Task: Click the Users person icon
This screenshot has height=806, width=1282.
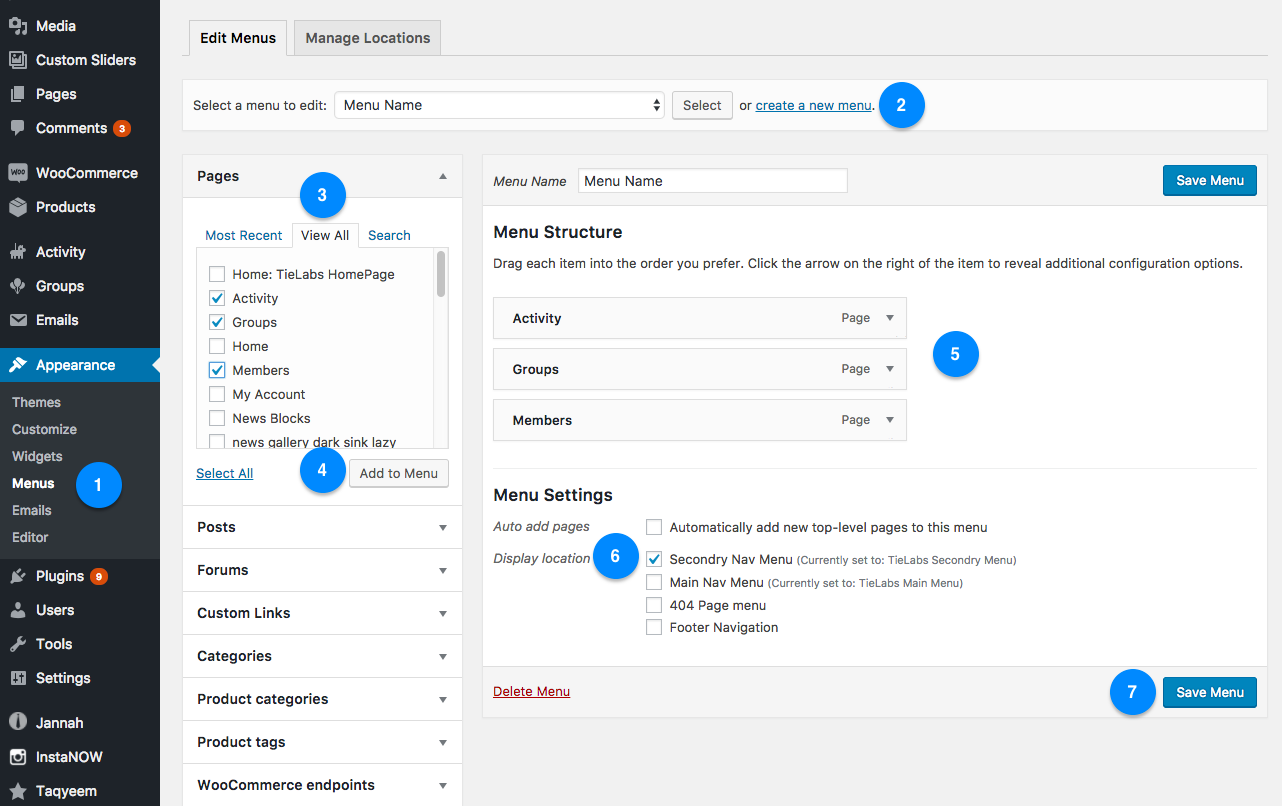Action: [17, 610]
